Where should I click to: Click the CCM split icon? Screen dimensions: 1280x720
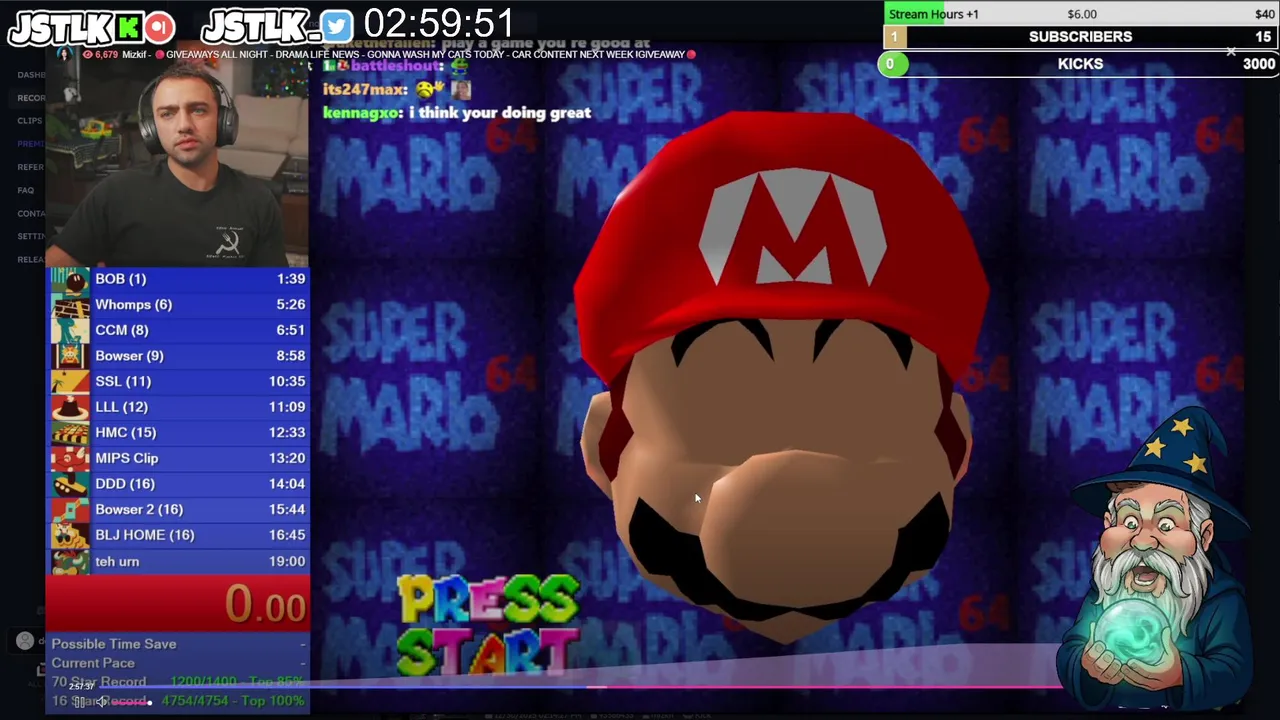click(x=70, y=330)
